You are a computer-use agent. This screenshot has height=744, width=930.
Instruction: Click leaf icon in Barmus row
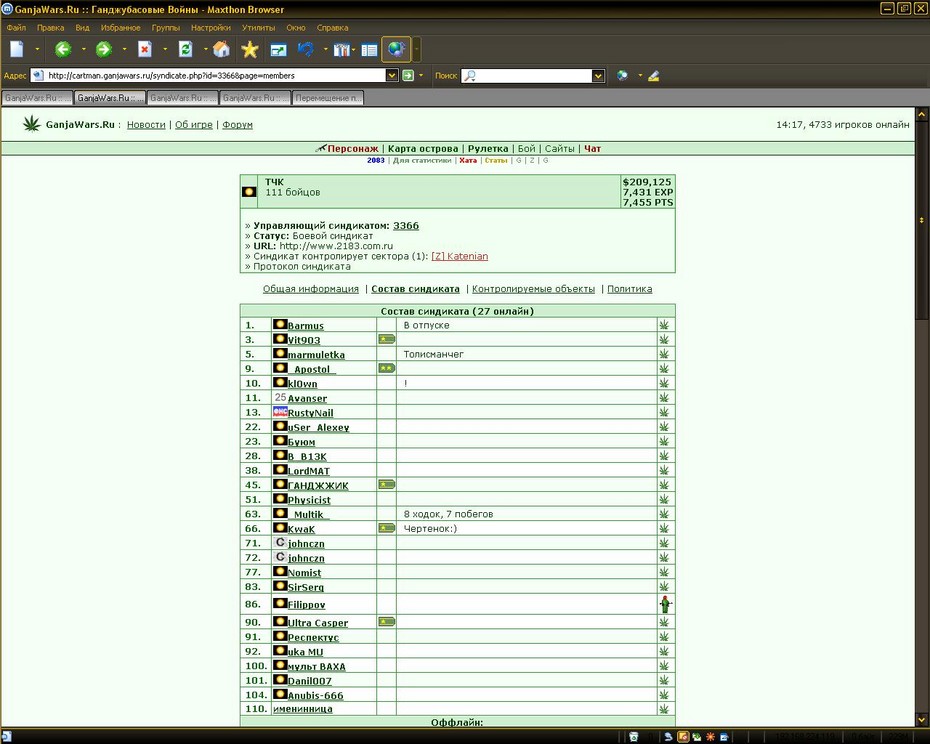point(664,325)
